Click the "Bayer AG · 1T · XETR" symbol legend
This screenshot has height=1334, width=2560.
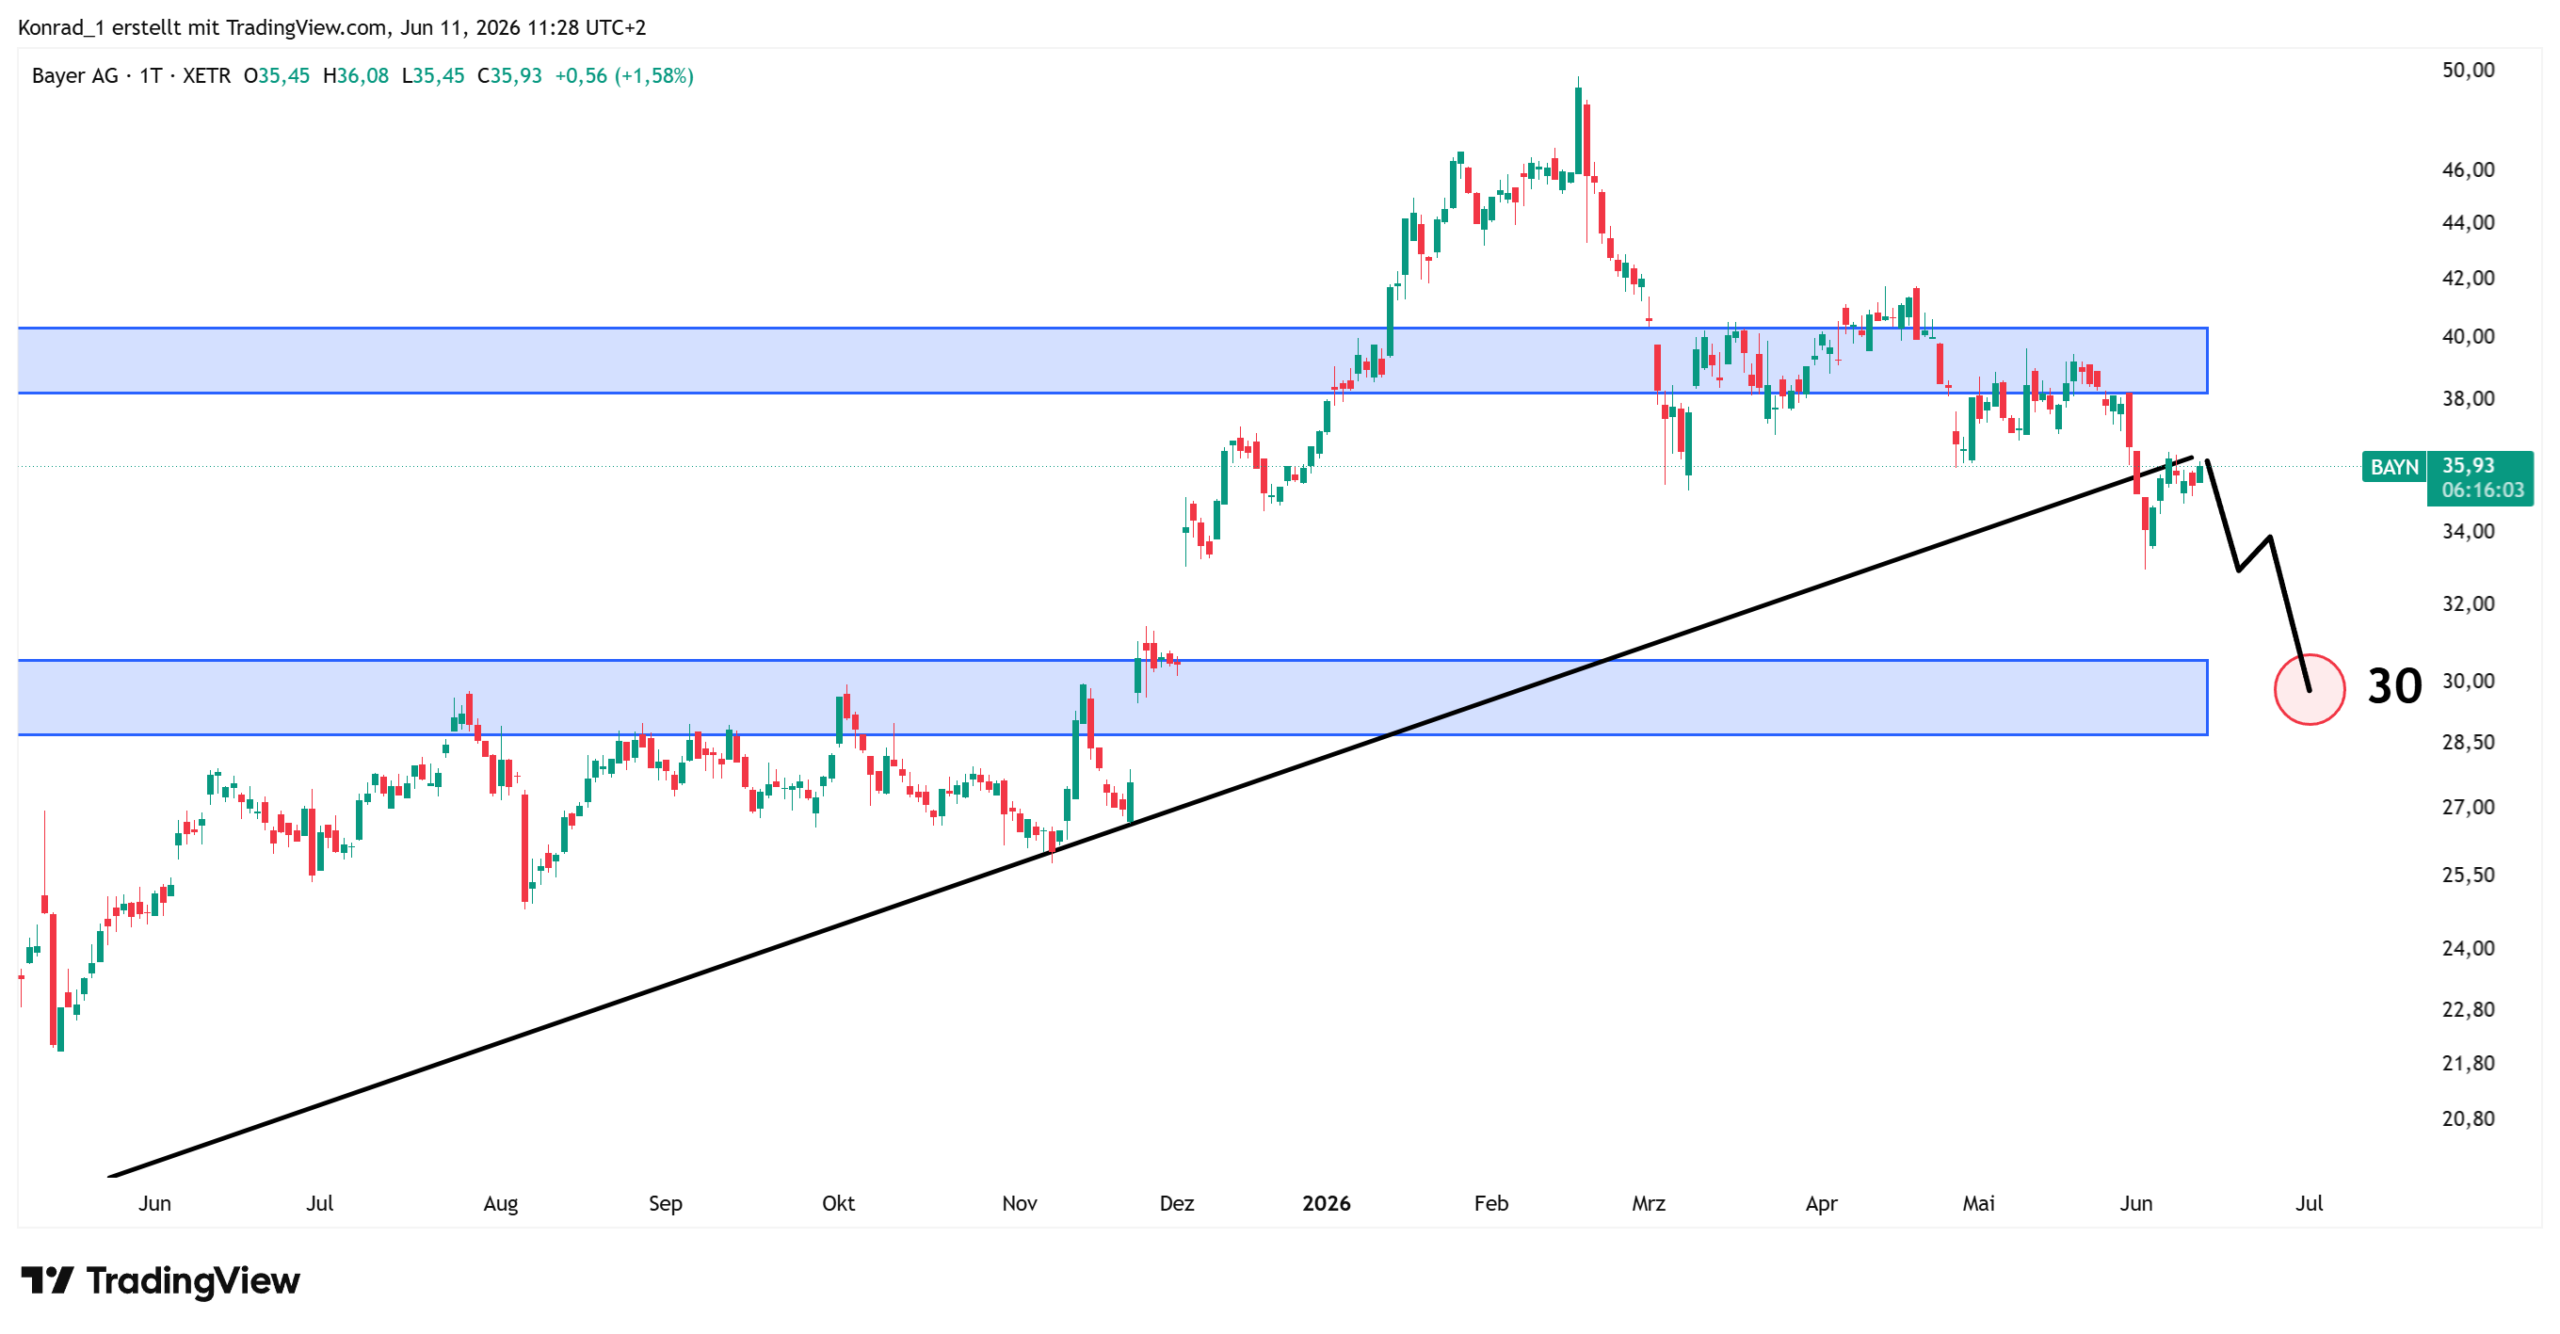[x=131, y=76]
